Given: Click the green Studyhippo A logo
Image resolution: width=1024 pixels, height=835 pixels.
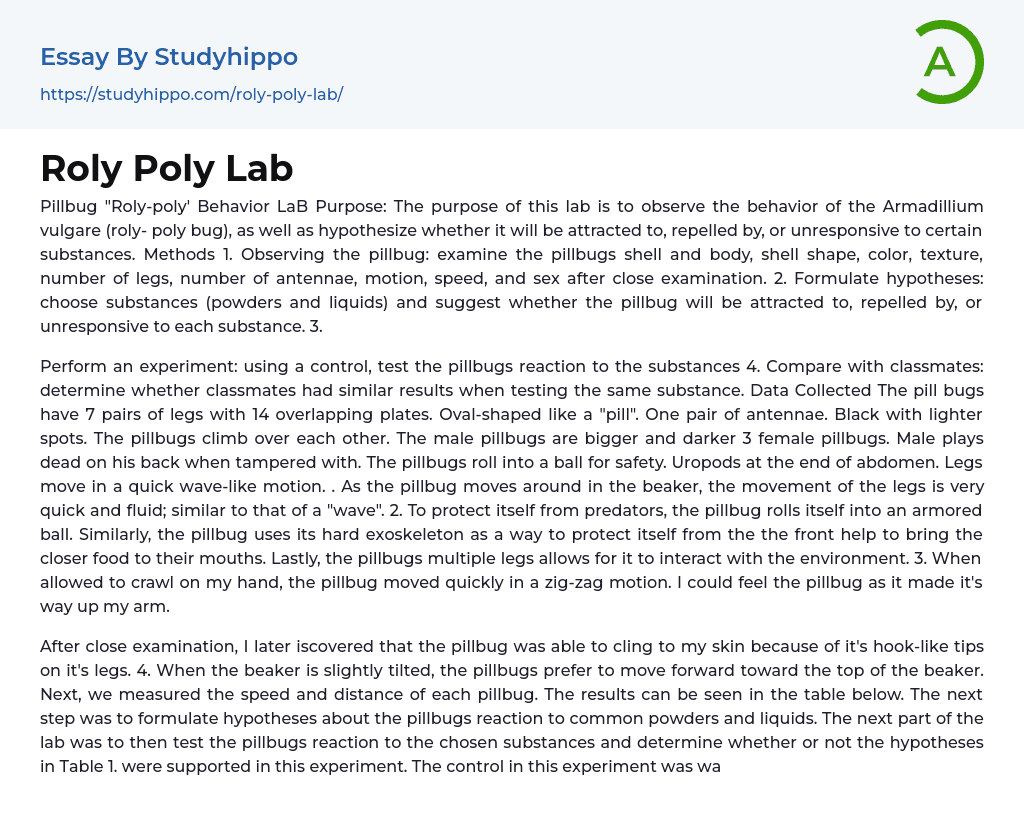Looking at the screenshot, I should tap(948, 62).
